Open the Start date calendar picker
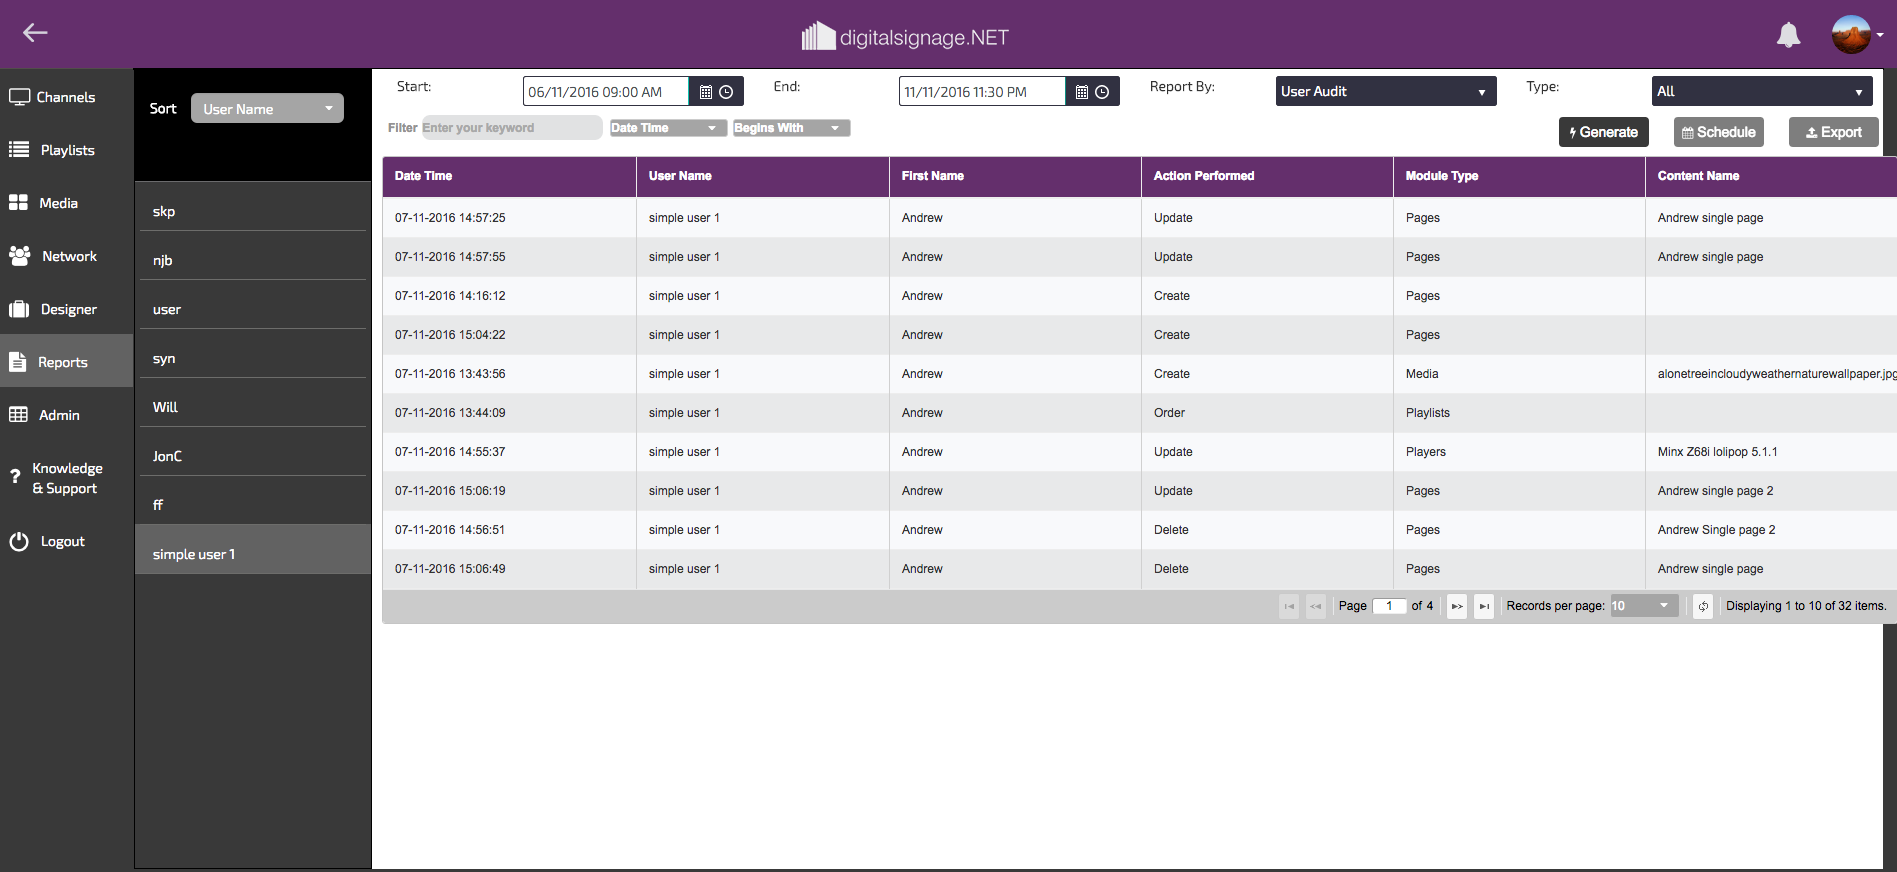Screen dimensions: 1897x872 (x=706, y=92)
